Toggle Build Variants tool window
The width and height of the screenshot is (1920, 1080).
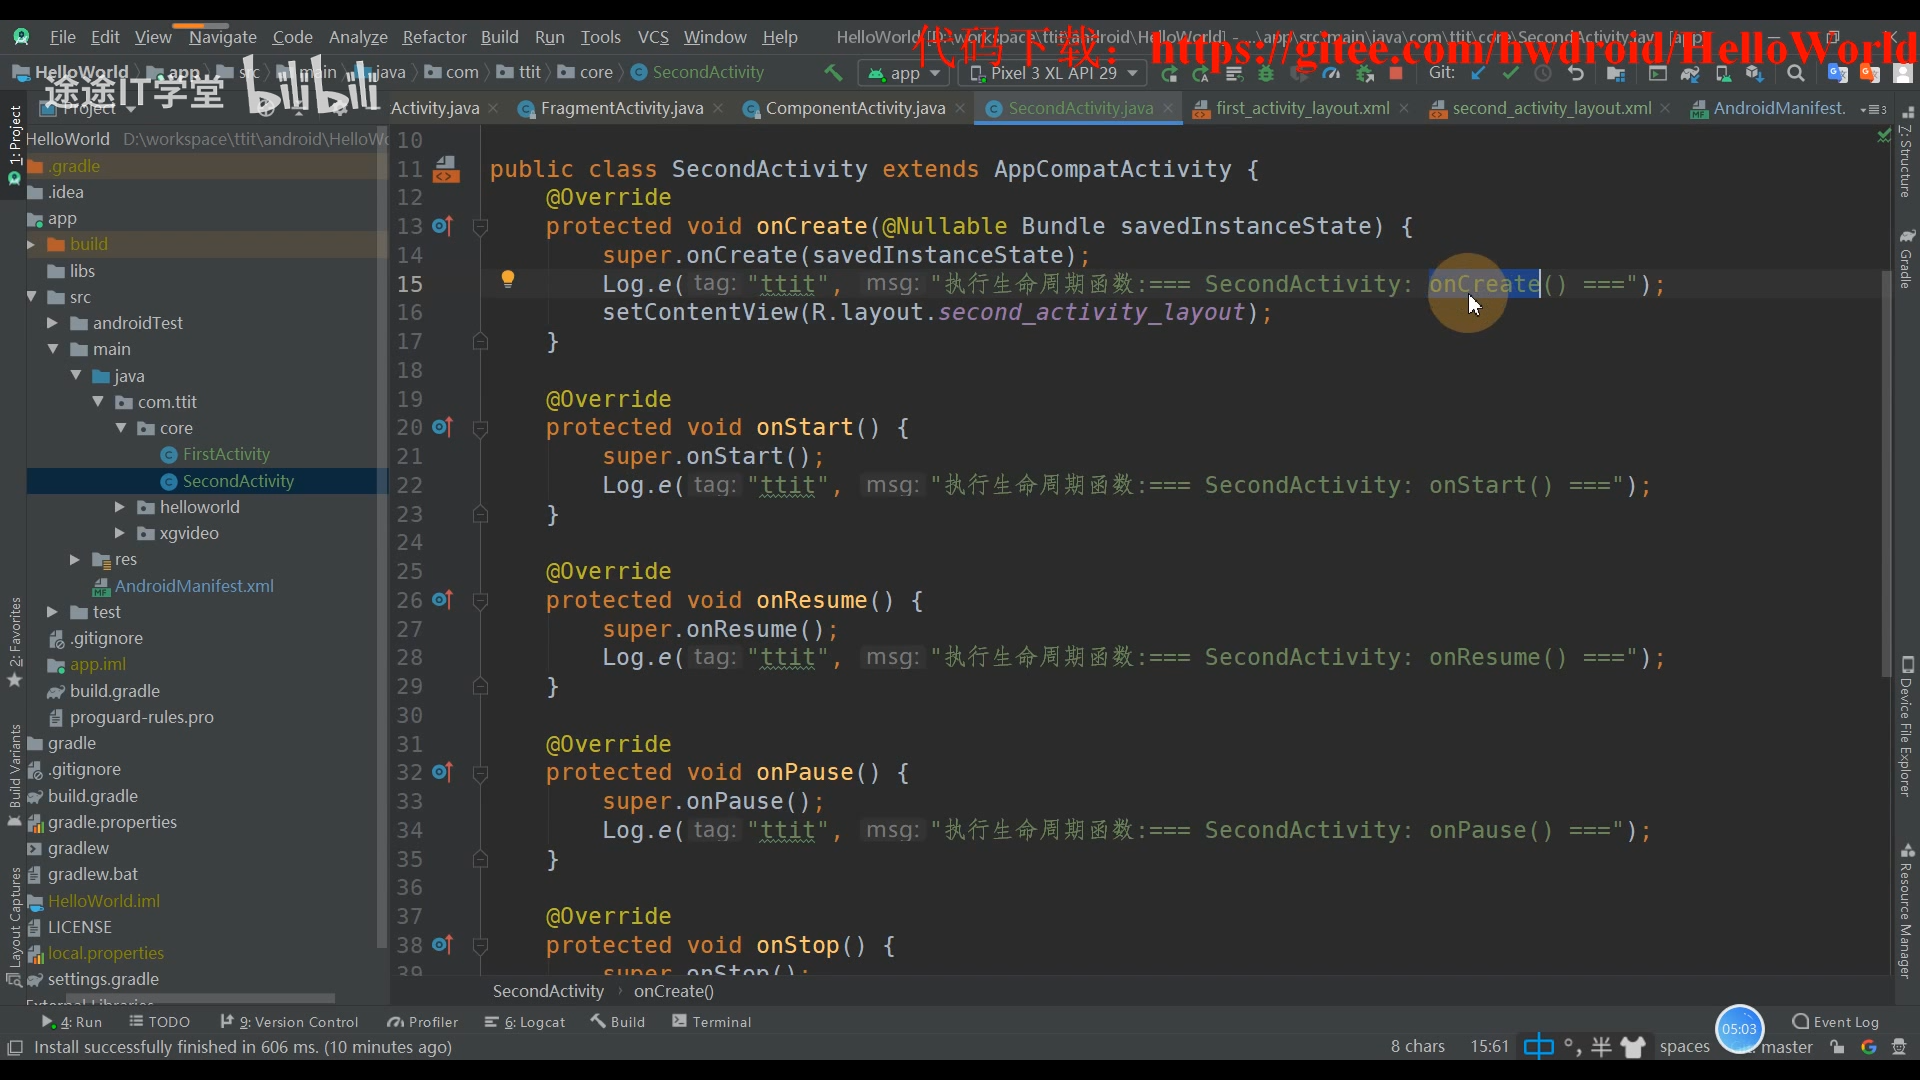tap(14, 776)
